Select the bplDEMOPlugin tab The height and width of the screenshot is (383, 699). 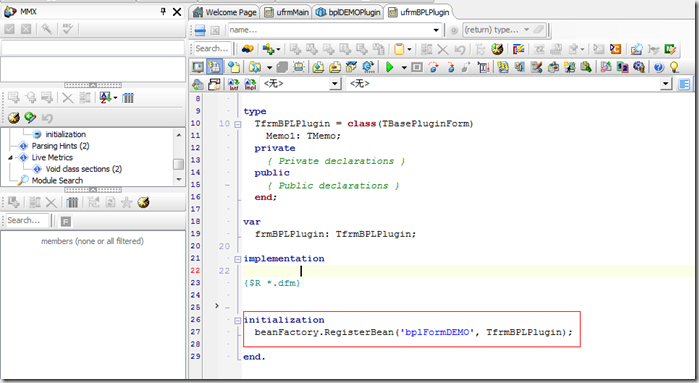[349, 12]
